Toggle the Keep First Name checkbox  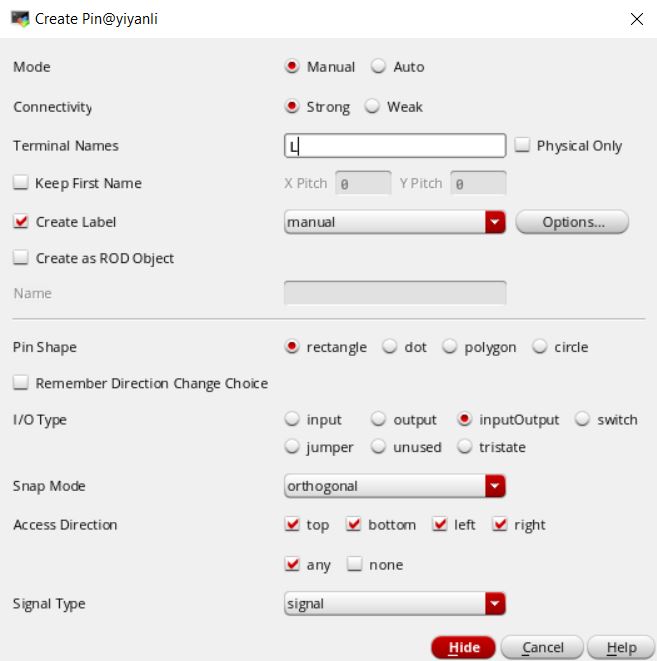(x=21, y=183)
